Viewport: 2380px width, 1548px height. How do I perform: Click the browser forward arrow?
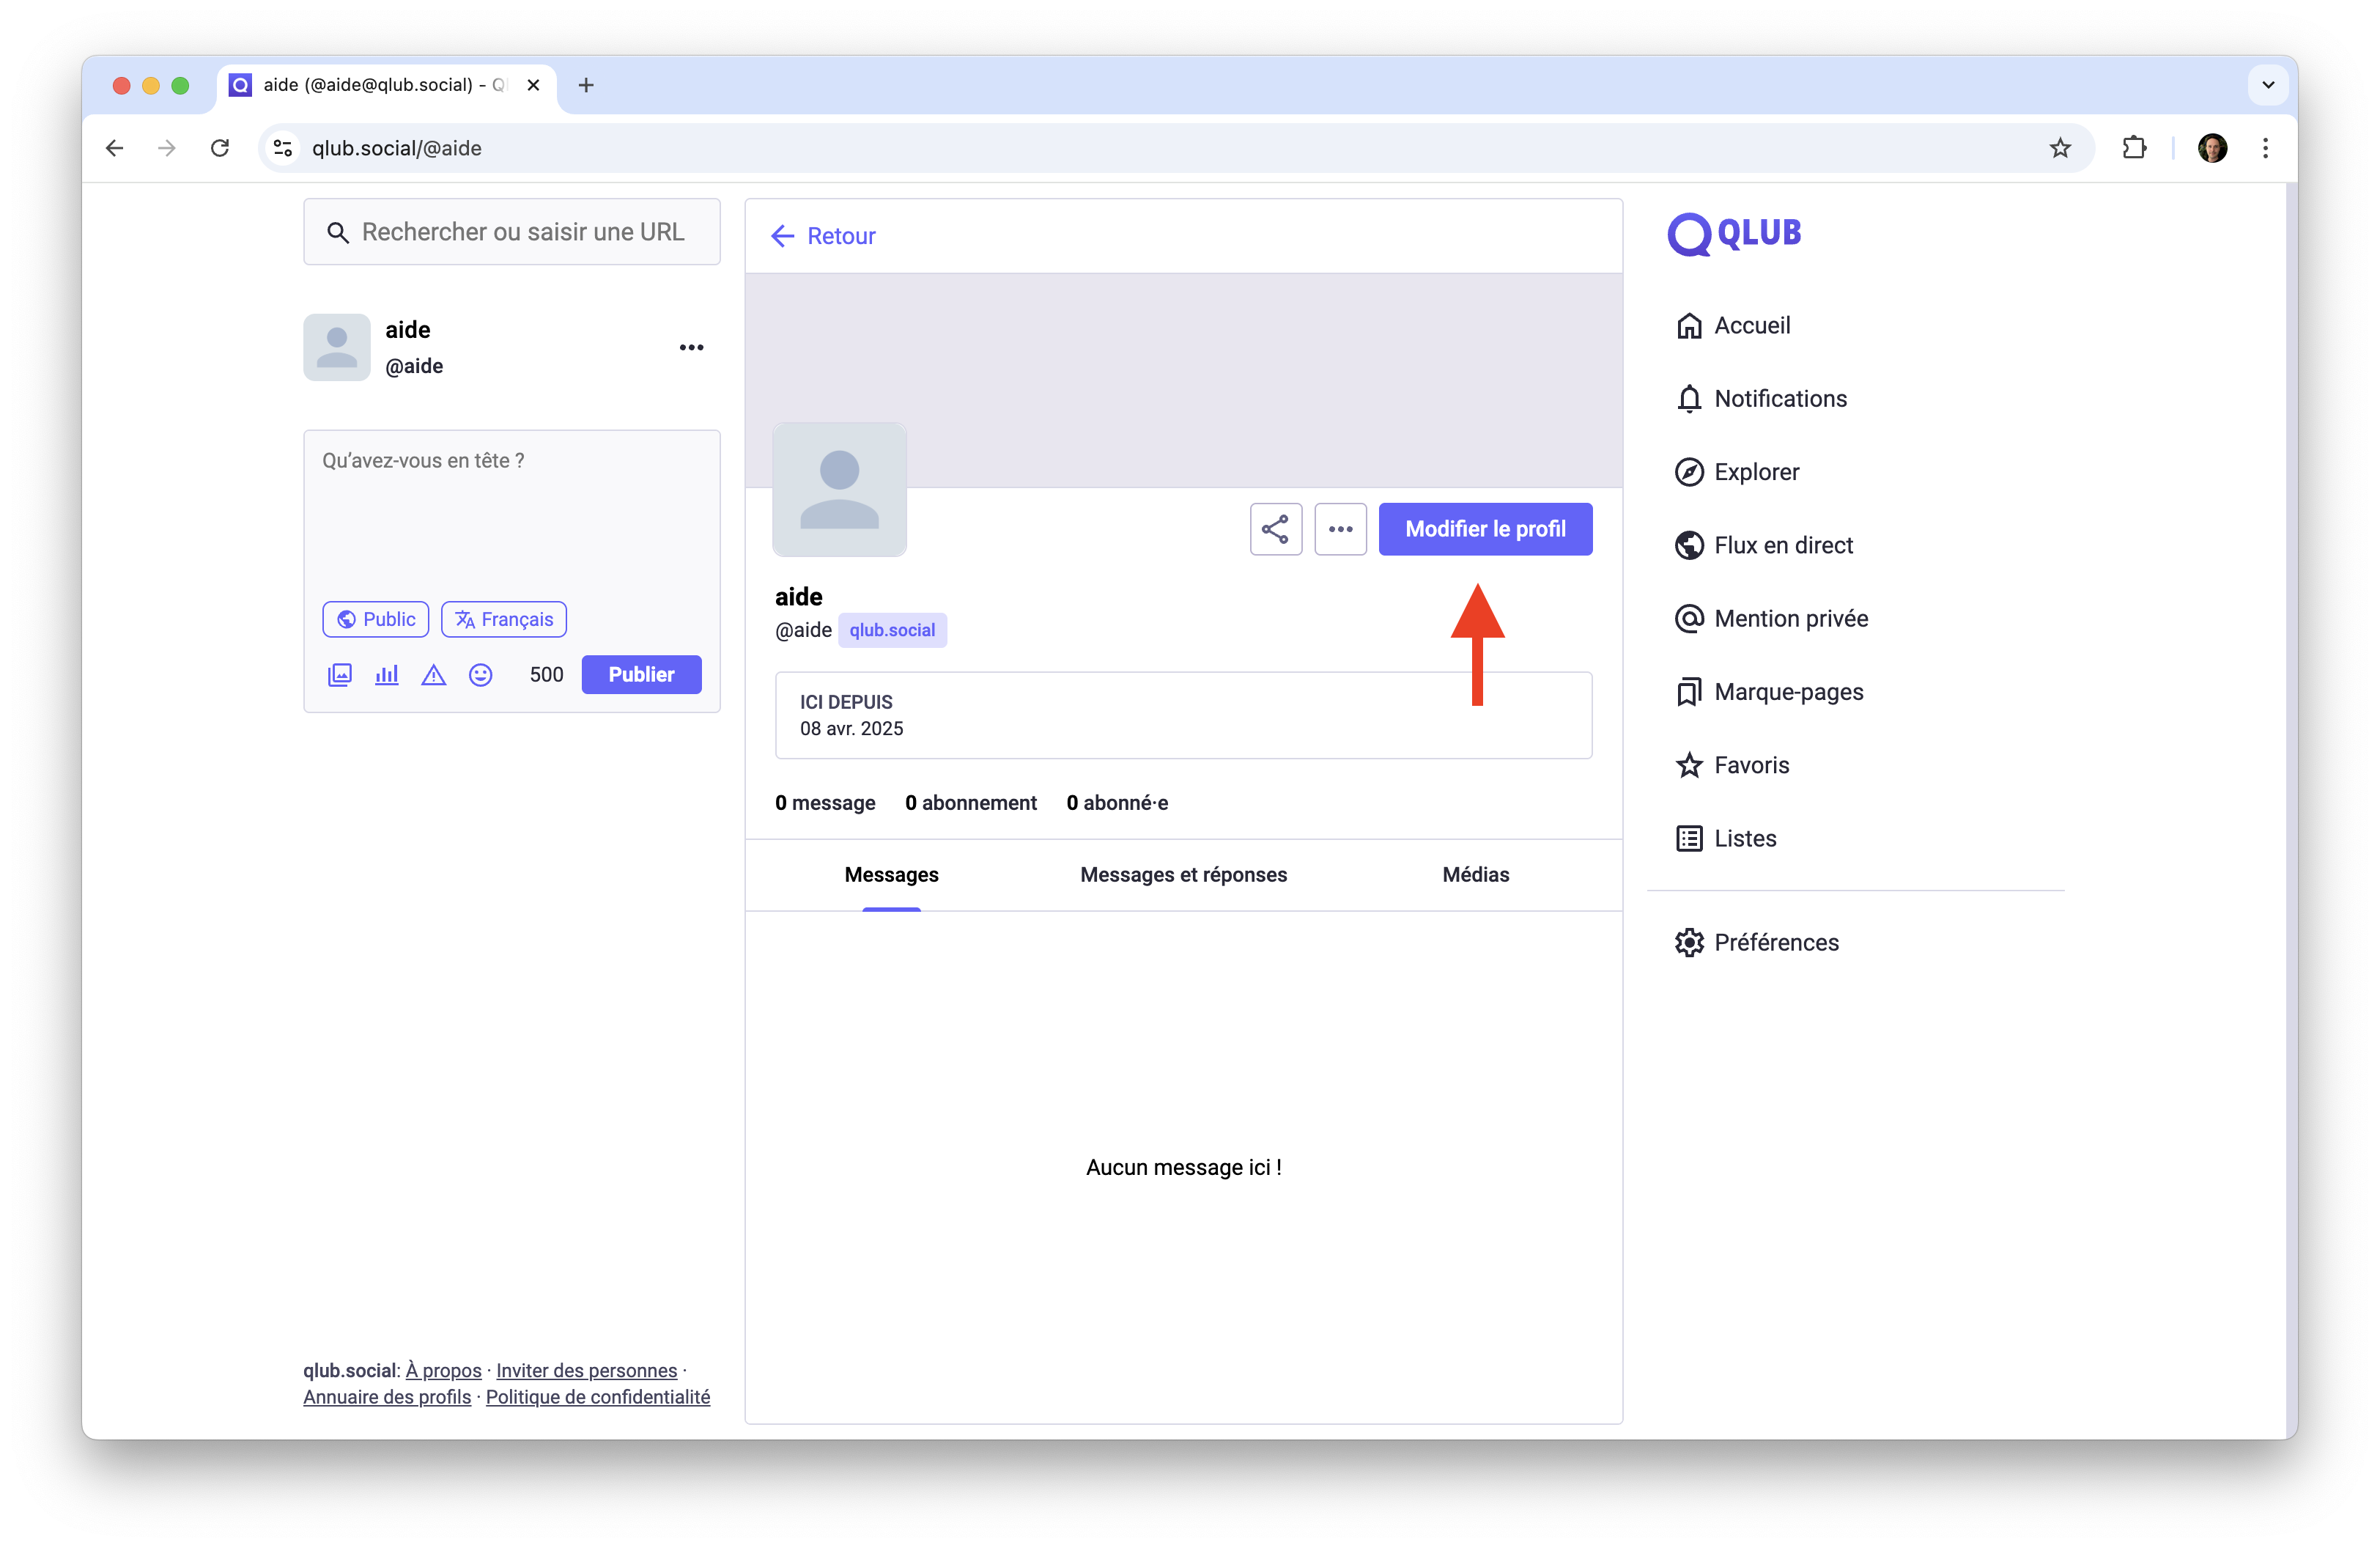point(167,148)
